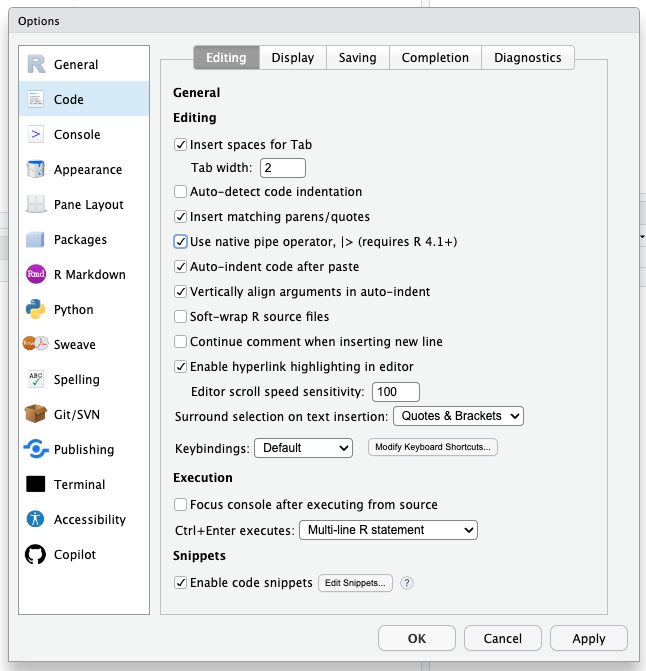The image size is (646, 671).
Task: Click the Edit Snippets button
Action: (355, 583)
